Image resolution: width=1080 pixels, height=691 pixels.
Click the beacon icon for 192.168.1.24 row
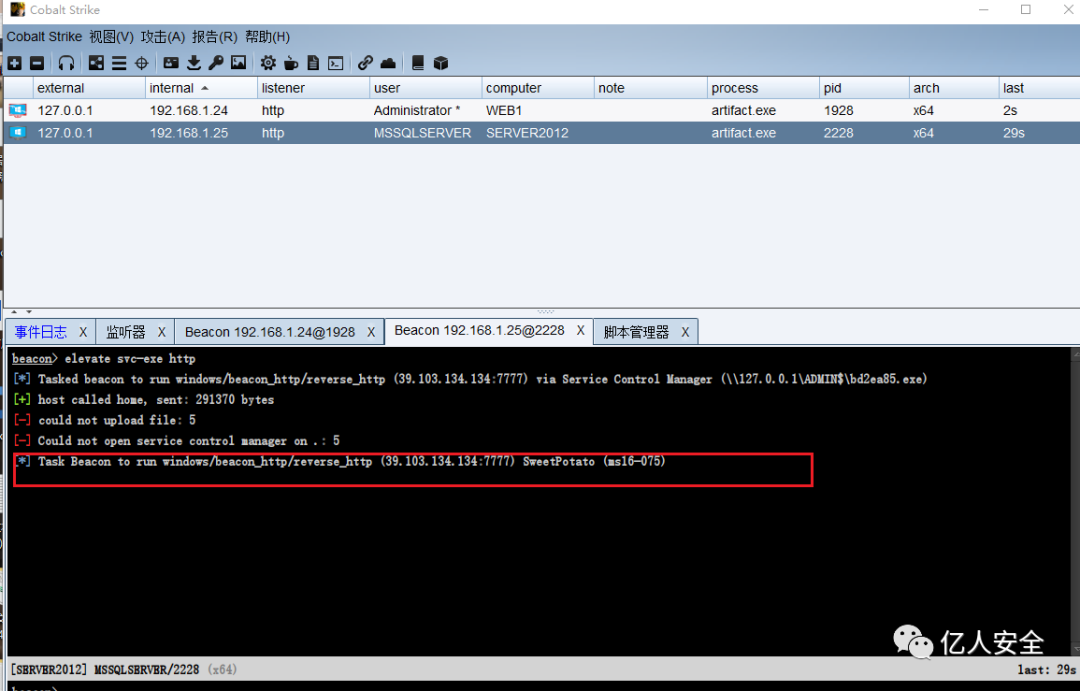tap(18, 110)
